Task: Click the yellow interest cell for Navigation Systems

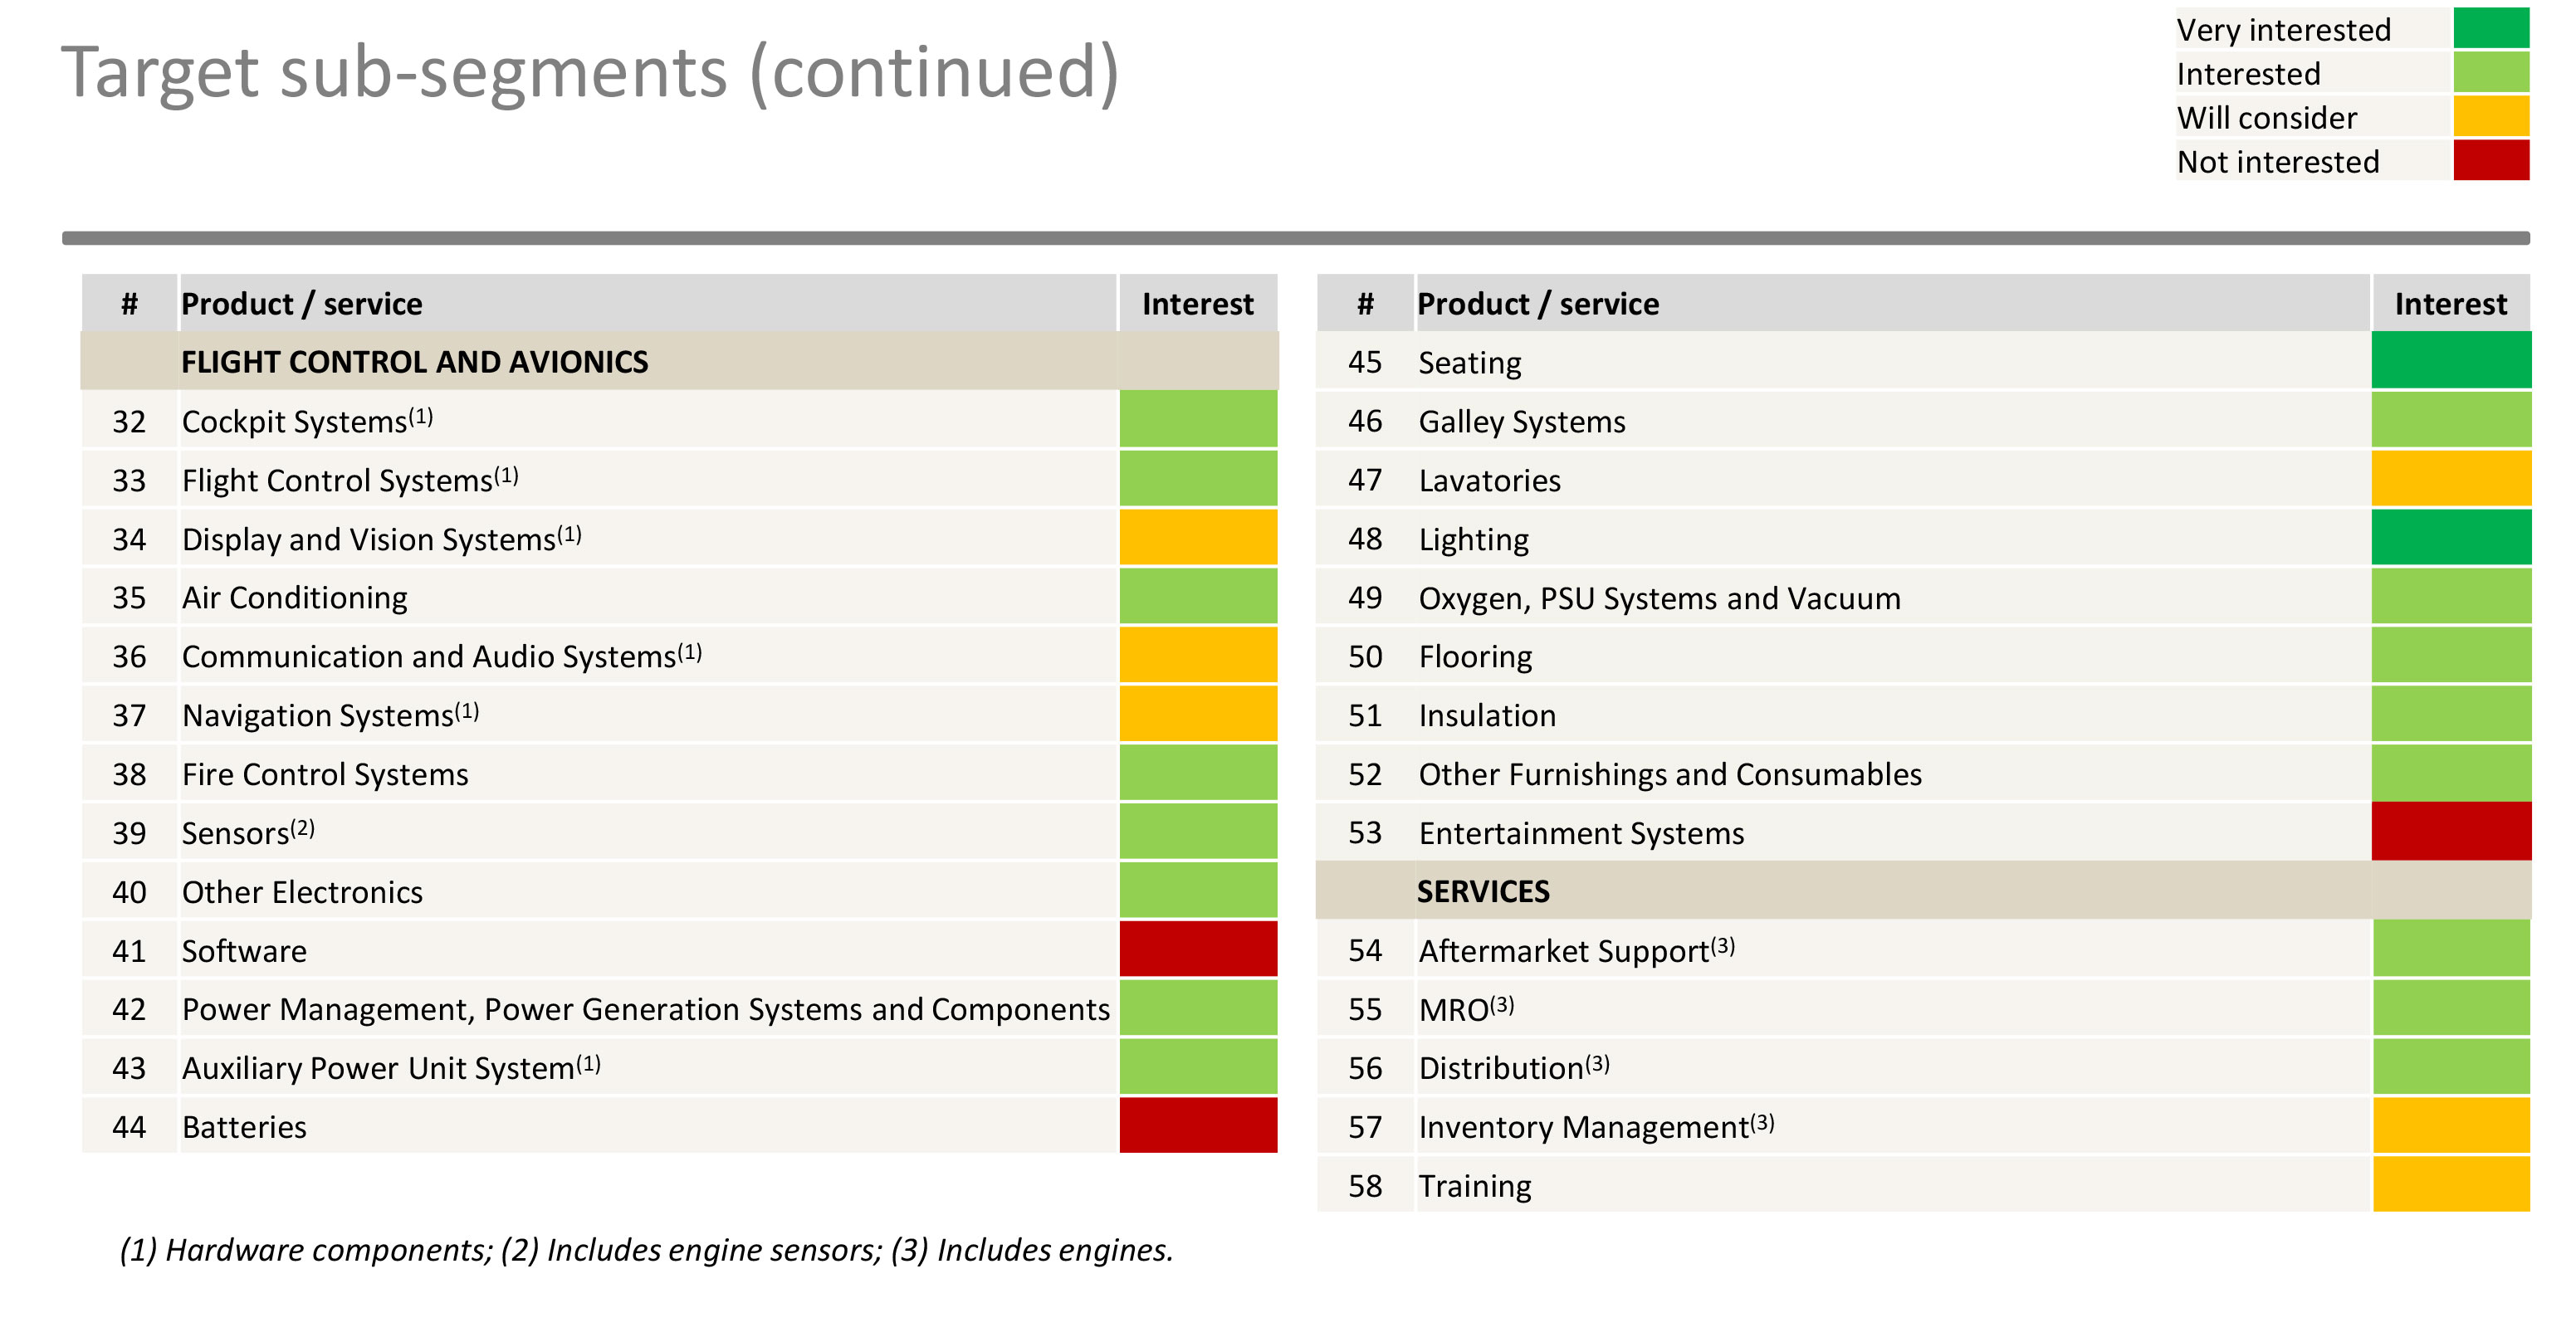Action: (1197, 714)
